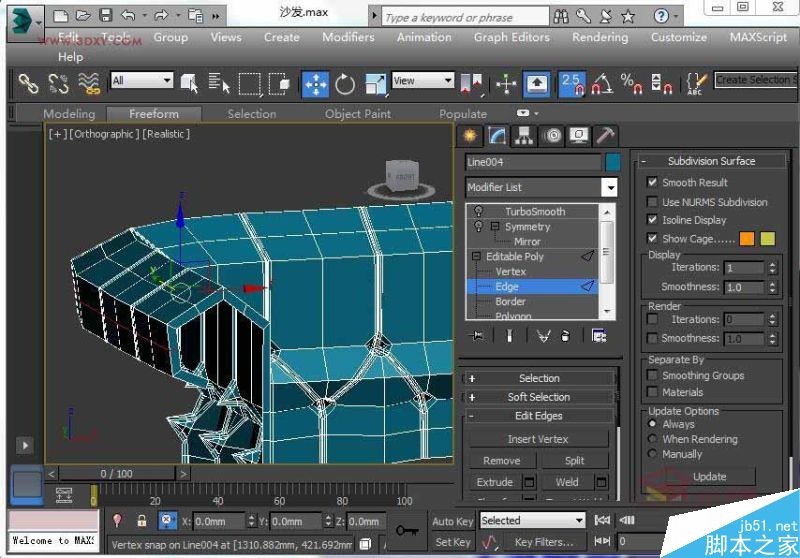Open the Customize menu
This screenshot has height=558, width=800.
(679, 37)
